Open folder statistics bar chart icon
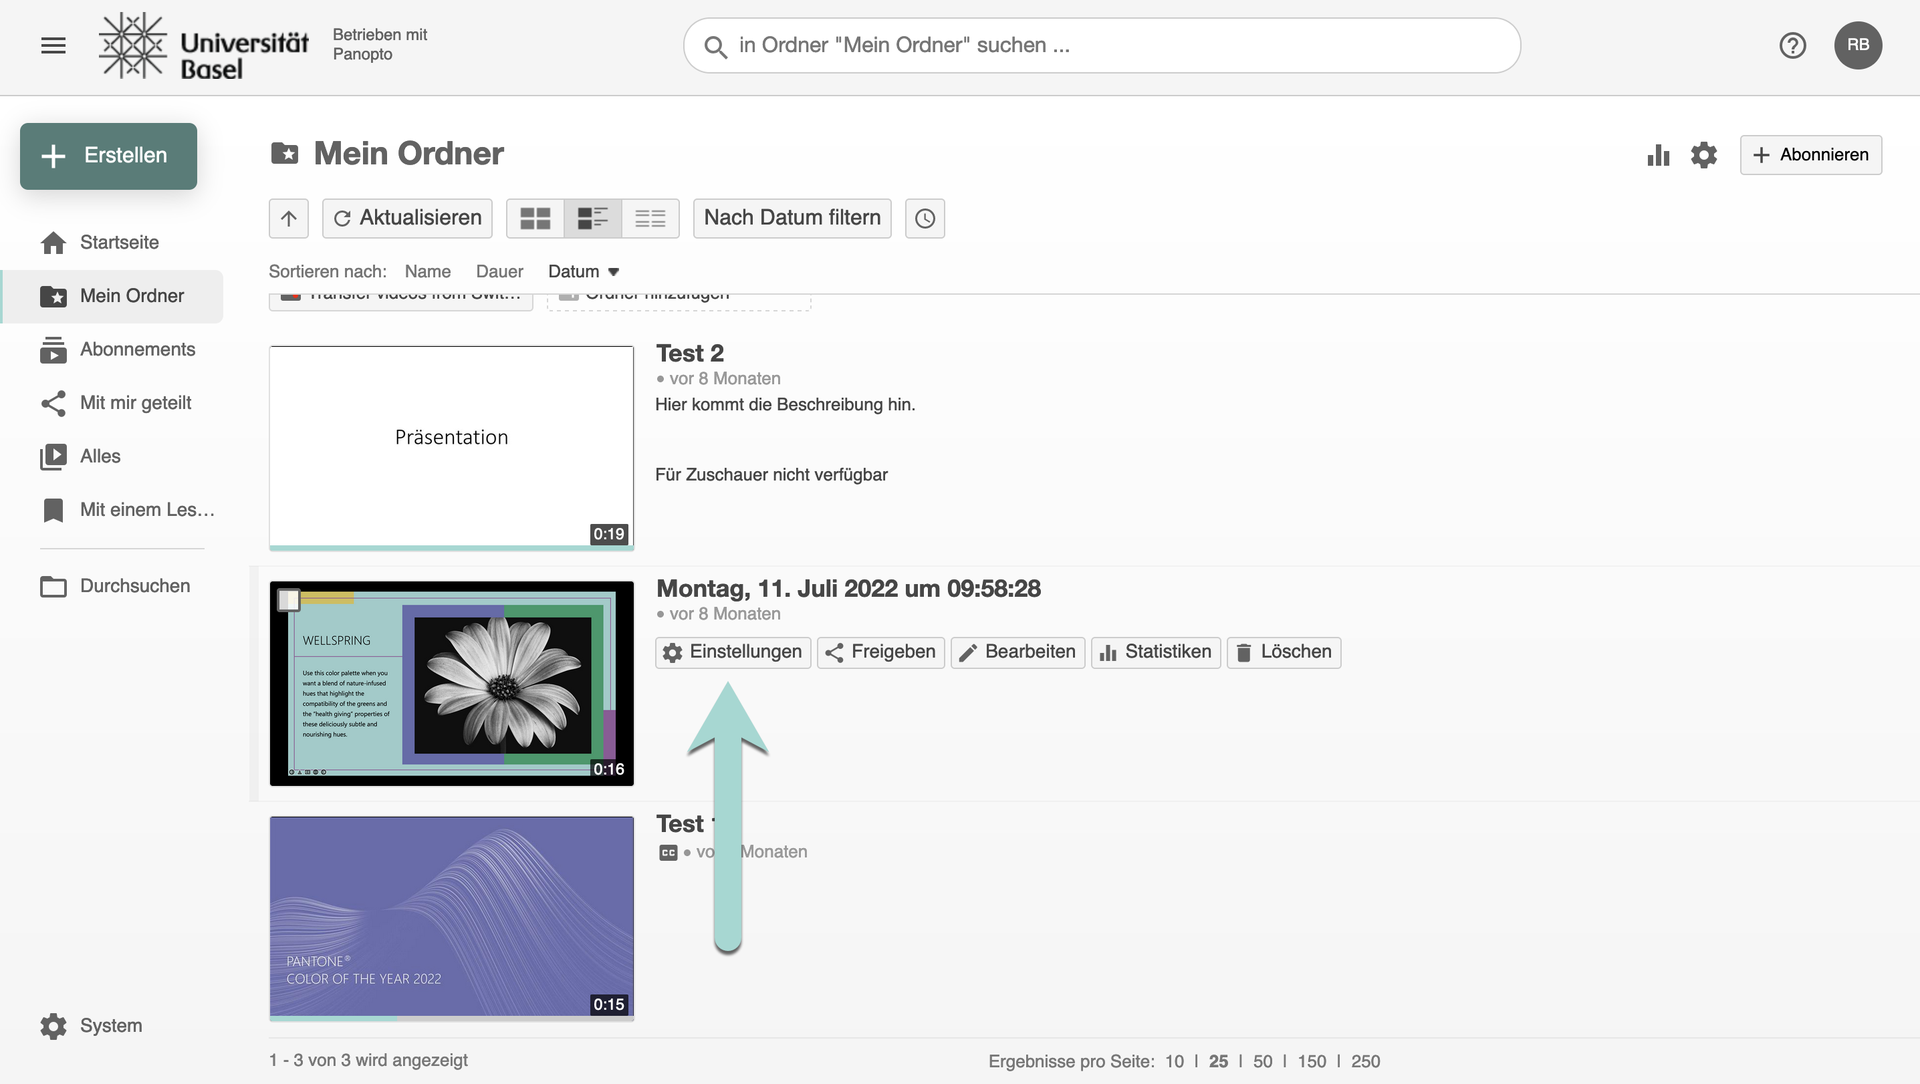 coord(1658,155)
